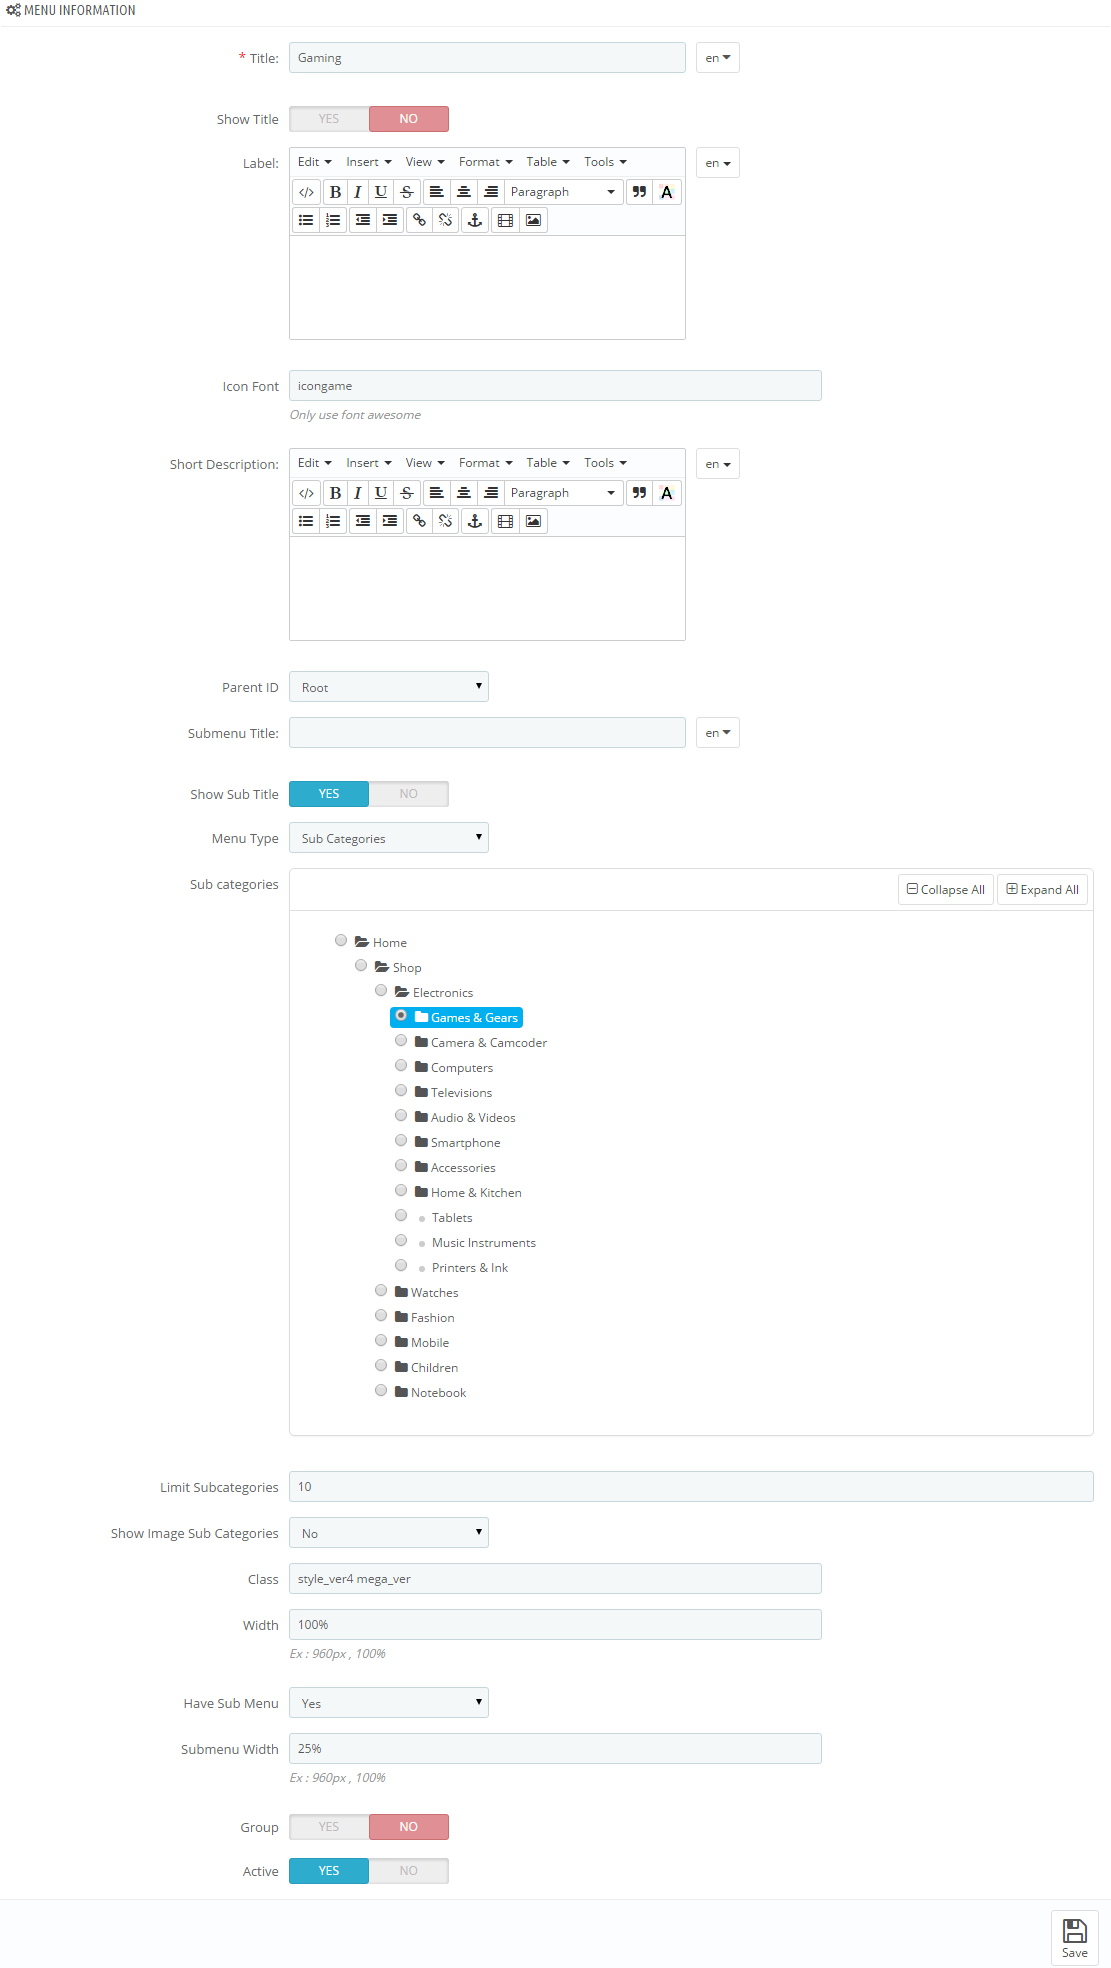Click the Expand All button
The height and width of the screenshot is (1968, 1111).
(1043, 890)
